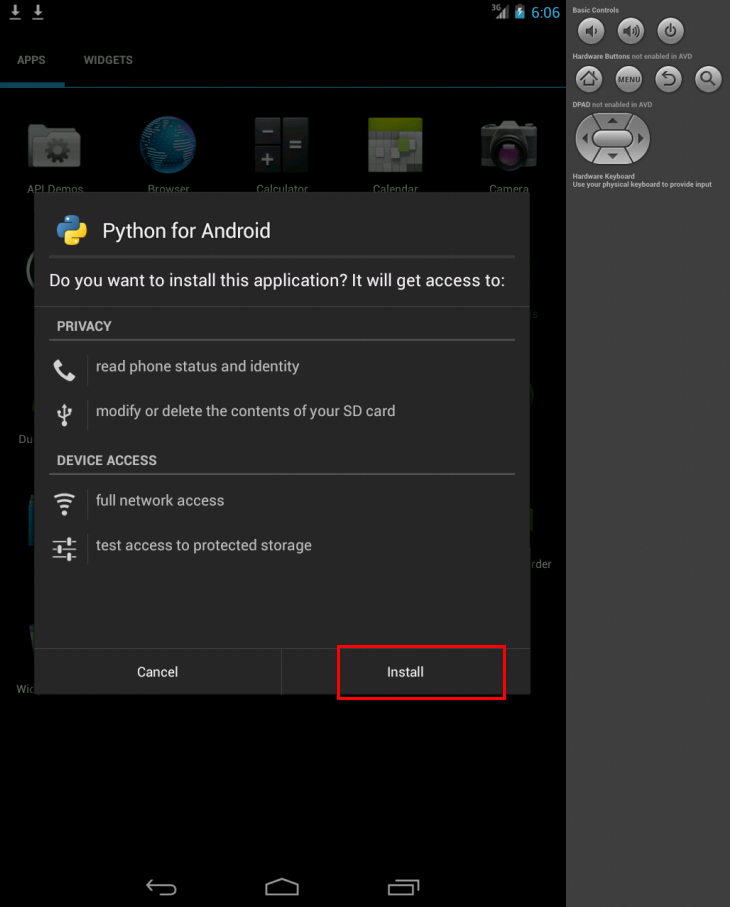The height and width of the screenshot is (907, 730).
Task: Click the emulator volume up button
Action: click(631, 31)
